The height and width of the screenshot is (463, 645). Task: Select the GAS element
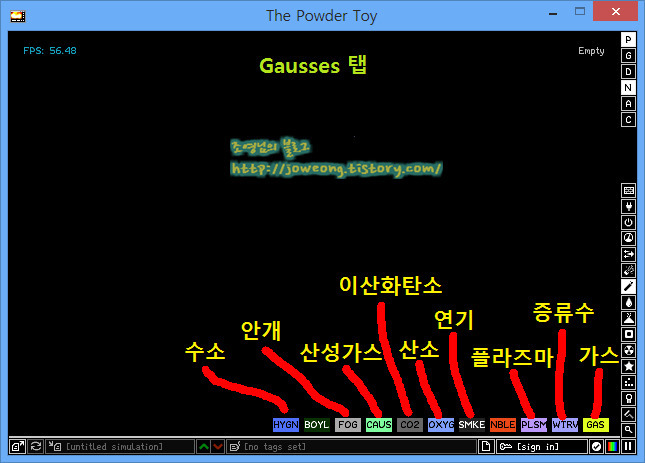click(x=596, y=425)
